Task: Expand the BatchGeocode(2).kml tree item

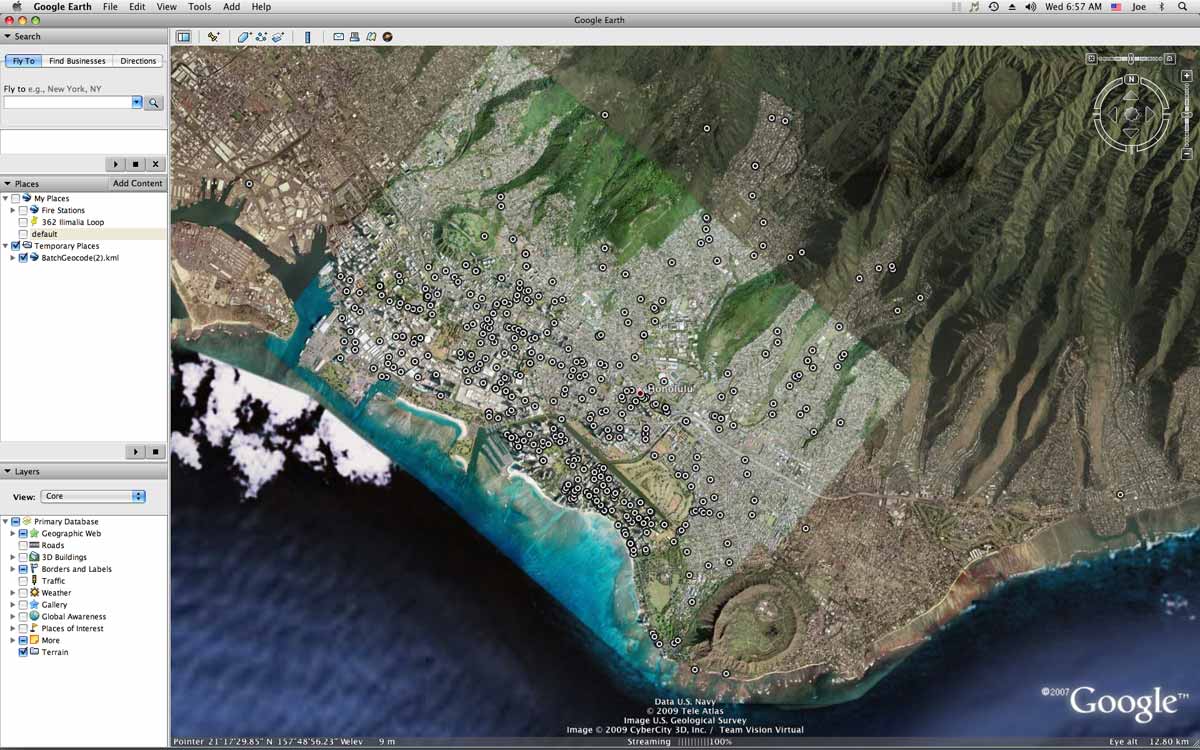Action: point(13,258)
